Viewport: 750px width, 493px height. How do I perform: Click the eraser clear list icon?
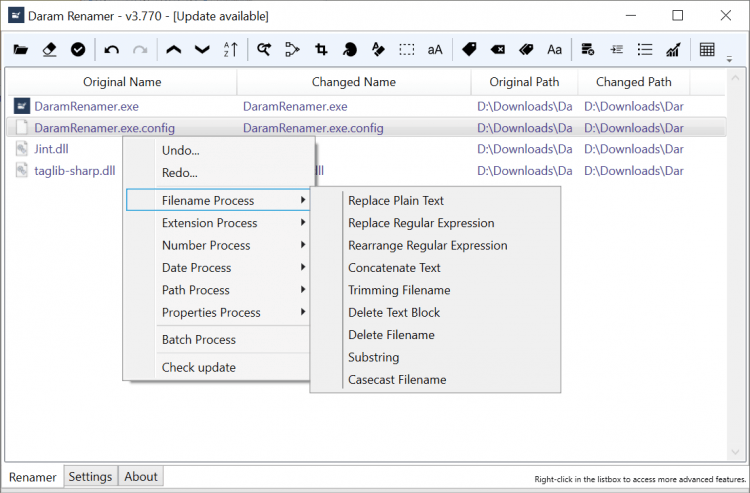pyautogui.click(x=49, y=49)
